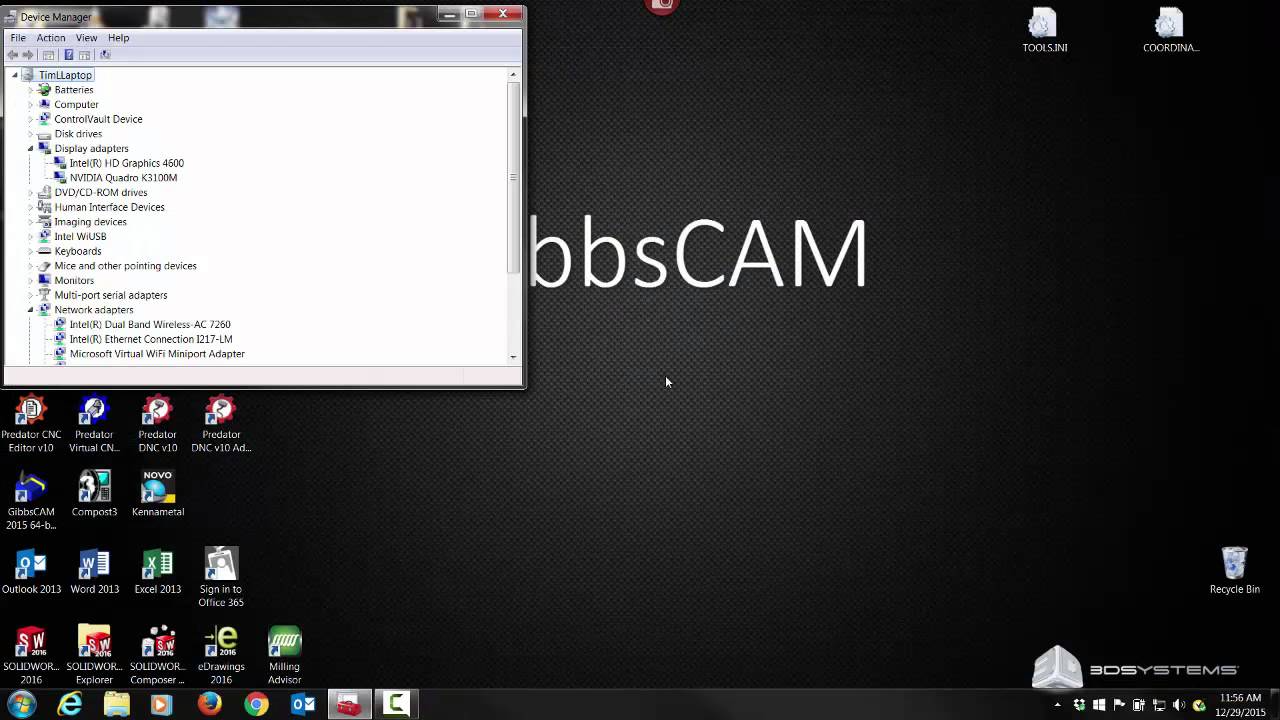Select the COORDINA... file on desktop
Screen dimensions: 1280x720
(x=1171, y=31)
